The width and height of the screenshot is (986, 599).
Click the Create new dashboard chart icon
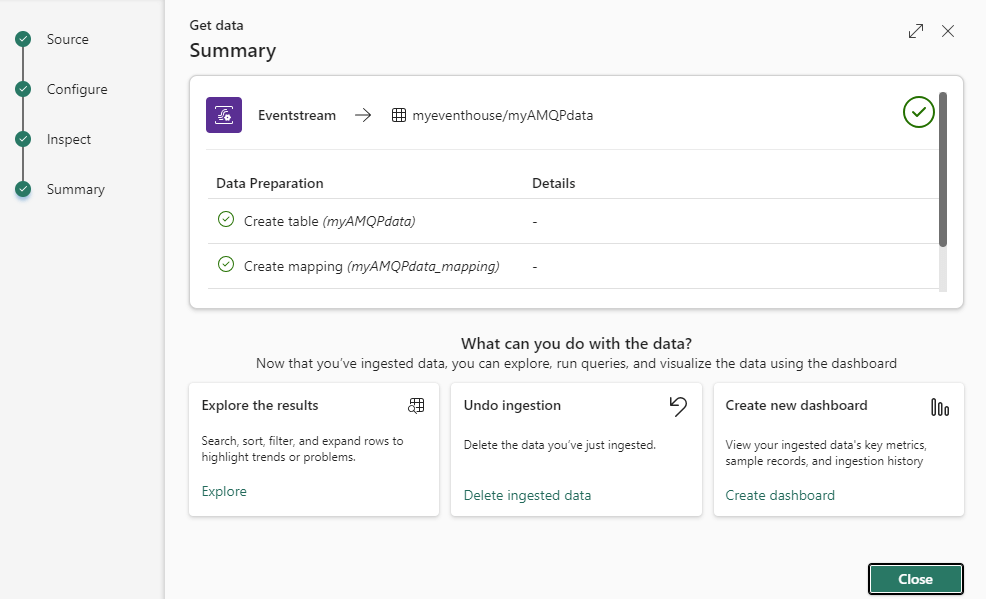(x=940, y=407)
